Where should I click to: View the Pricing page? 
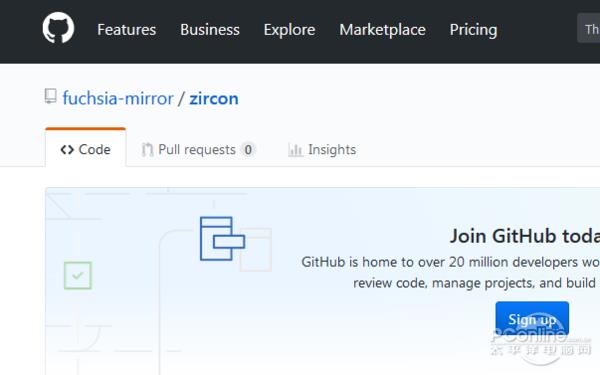click(473, 30)
